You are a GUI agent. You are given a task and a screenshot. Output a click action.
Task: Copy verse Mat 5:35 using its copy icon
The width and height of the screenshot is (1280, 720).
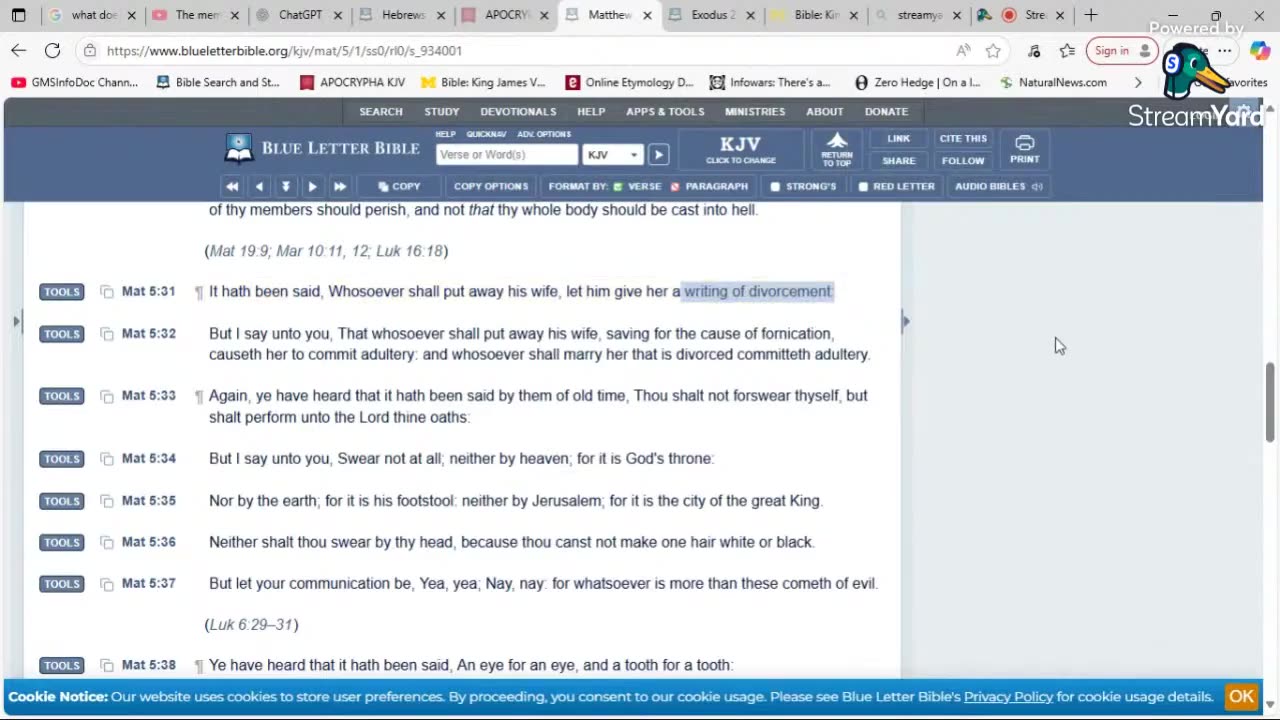point(107,501)
